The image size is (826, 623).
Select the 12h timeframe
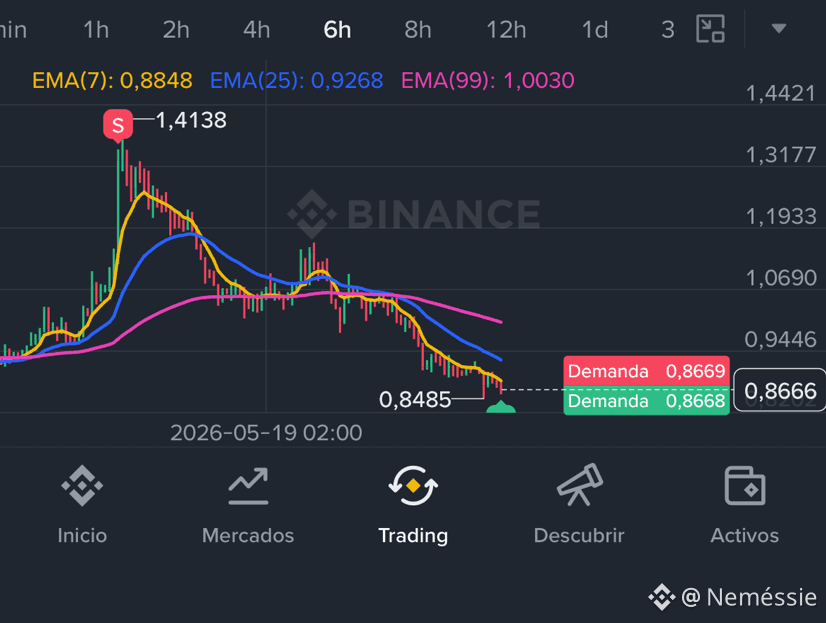point(506,29)
